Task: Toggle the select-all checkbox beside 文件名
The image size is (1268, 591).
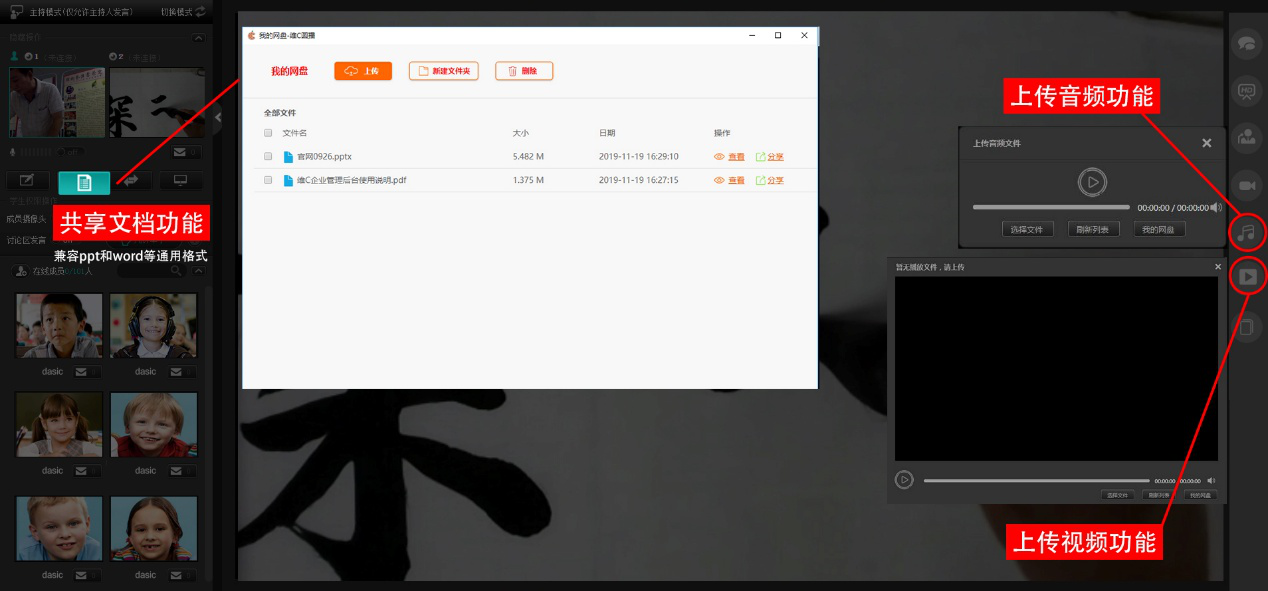Action: click(x=268, y=132)
